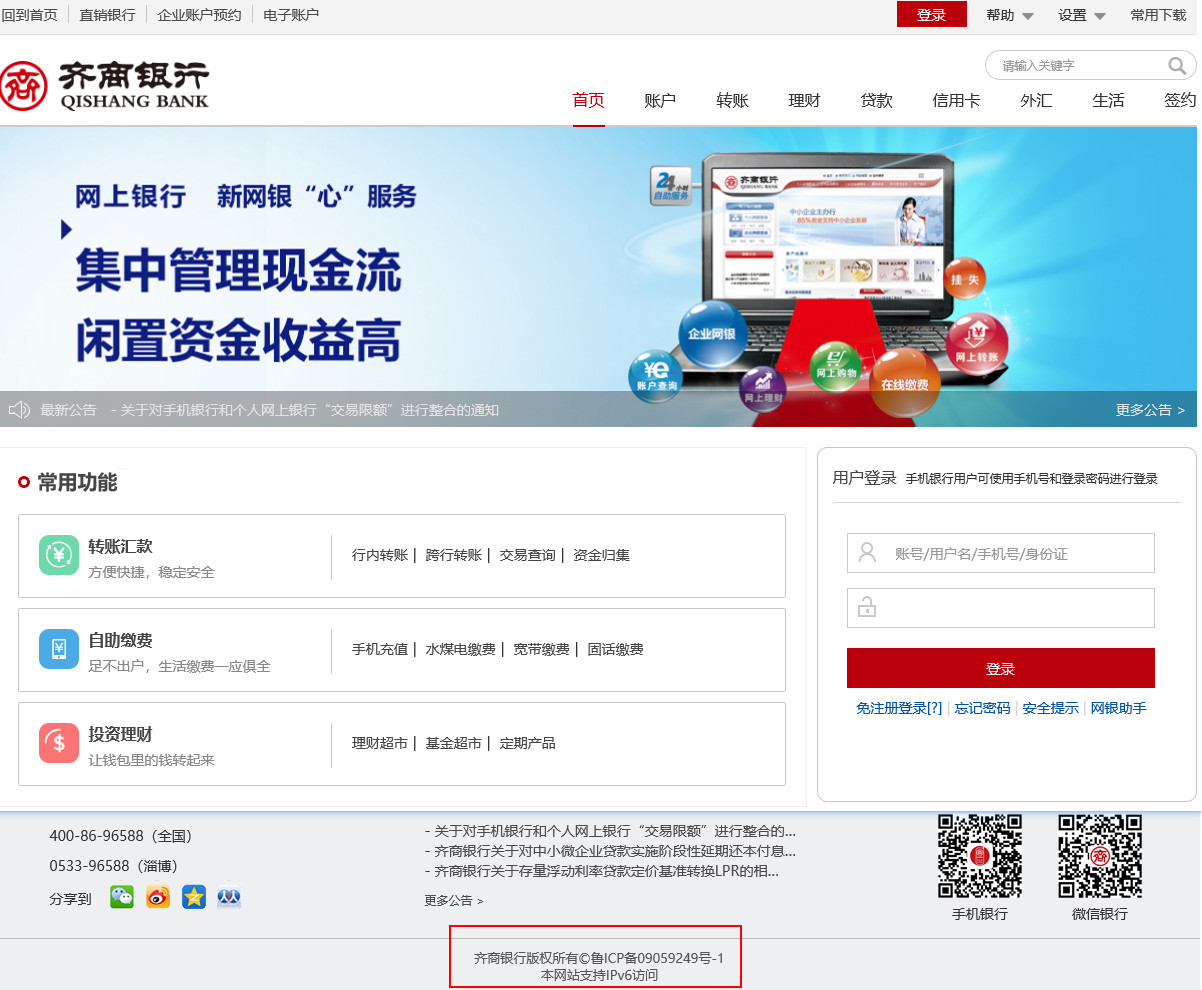Share to Weibo icon
The height and width of the screenshot is (990, 1202).
pyautogui.click(x=158, y=897)
